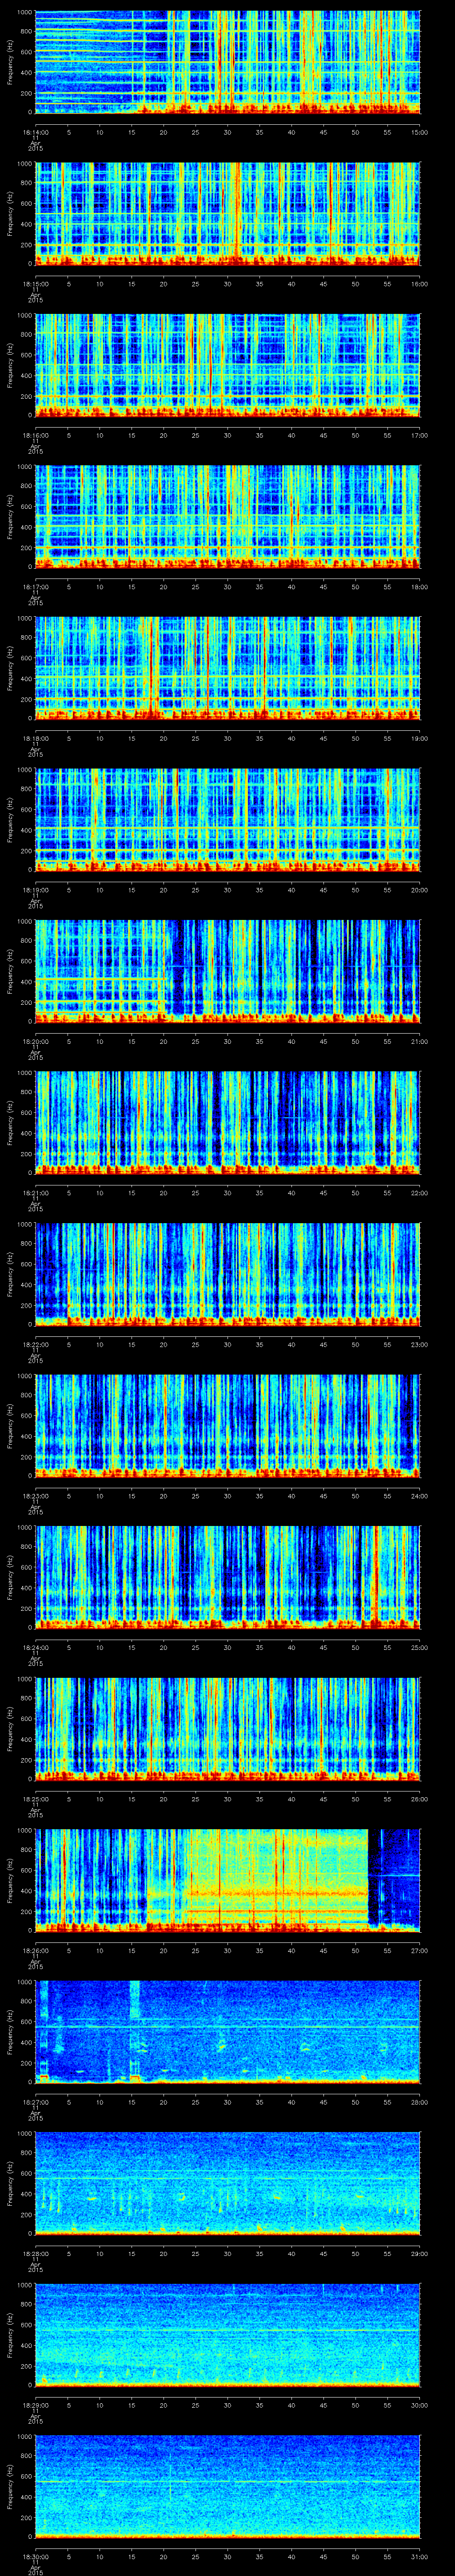Click the 18:23:00 time axis label
This screenshot has height=2576, width=455.
(35, 1495)
